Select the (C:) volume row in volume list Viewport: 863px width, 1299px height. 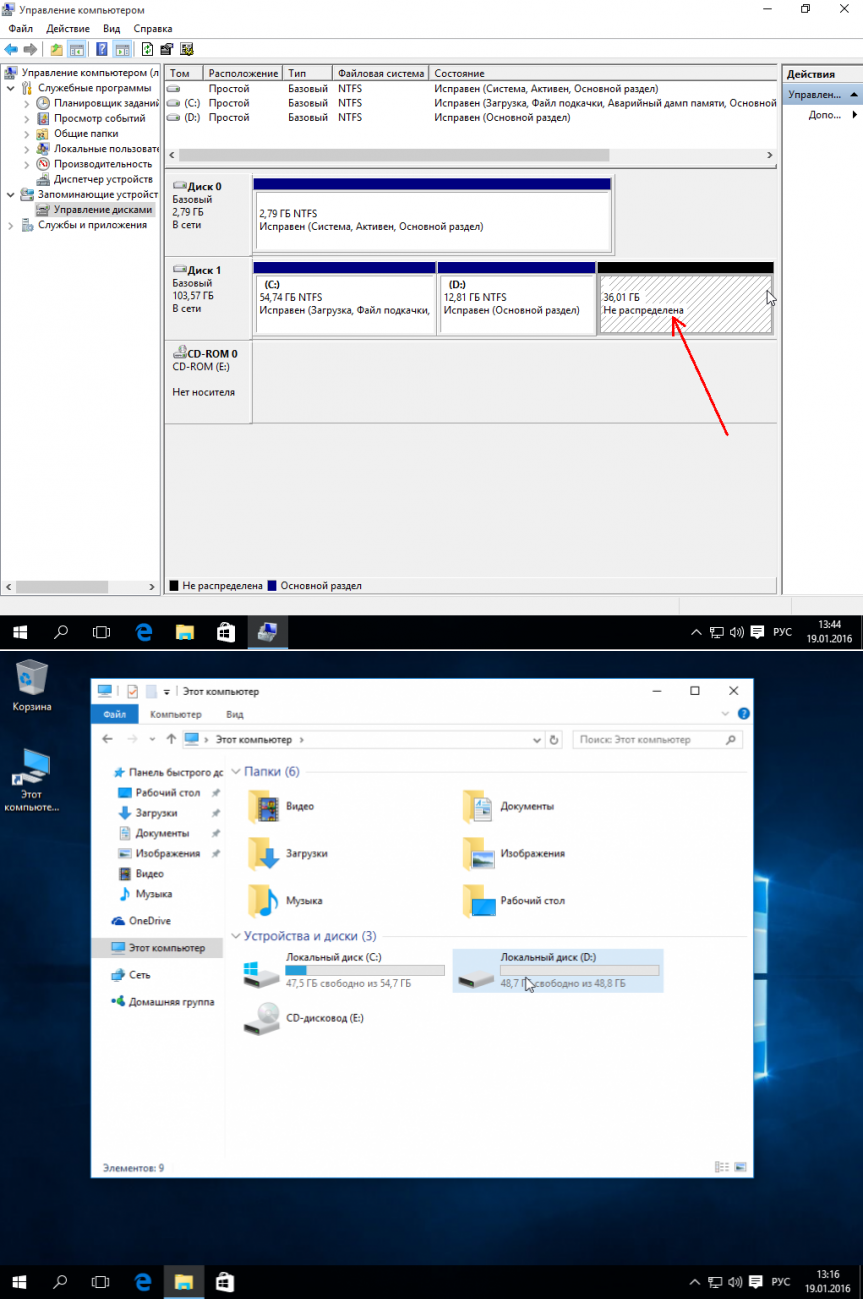pos(472,103)
